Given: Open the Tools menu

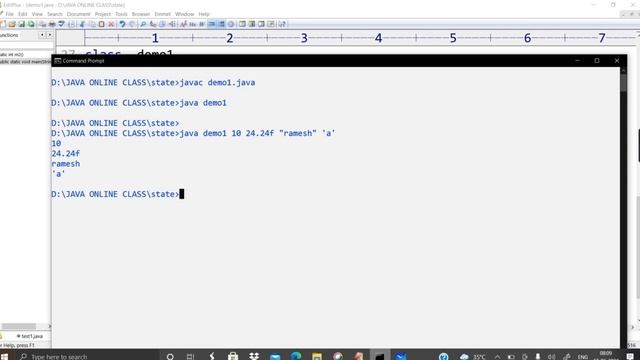Looking at the screenshot, I should [121, 14].
